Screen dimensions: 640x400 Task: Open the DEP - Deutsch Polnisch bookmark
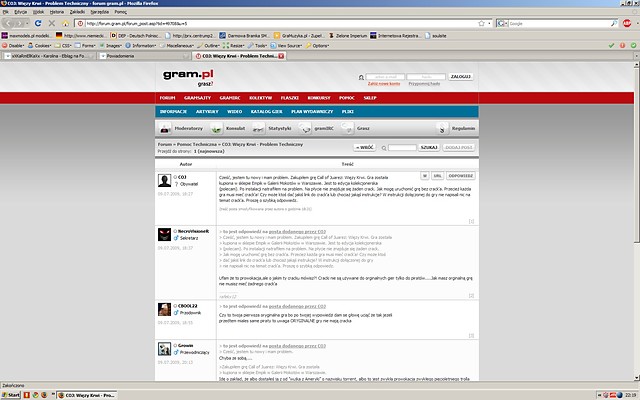tap(136, 36)
